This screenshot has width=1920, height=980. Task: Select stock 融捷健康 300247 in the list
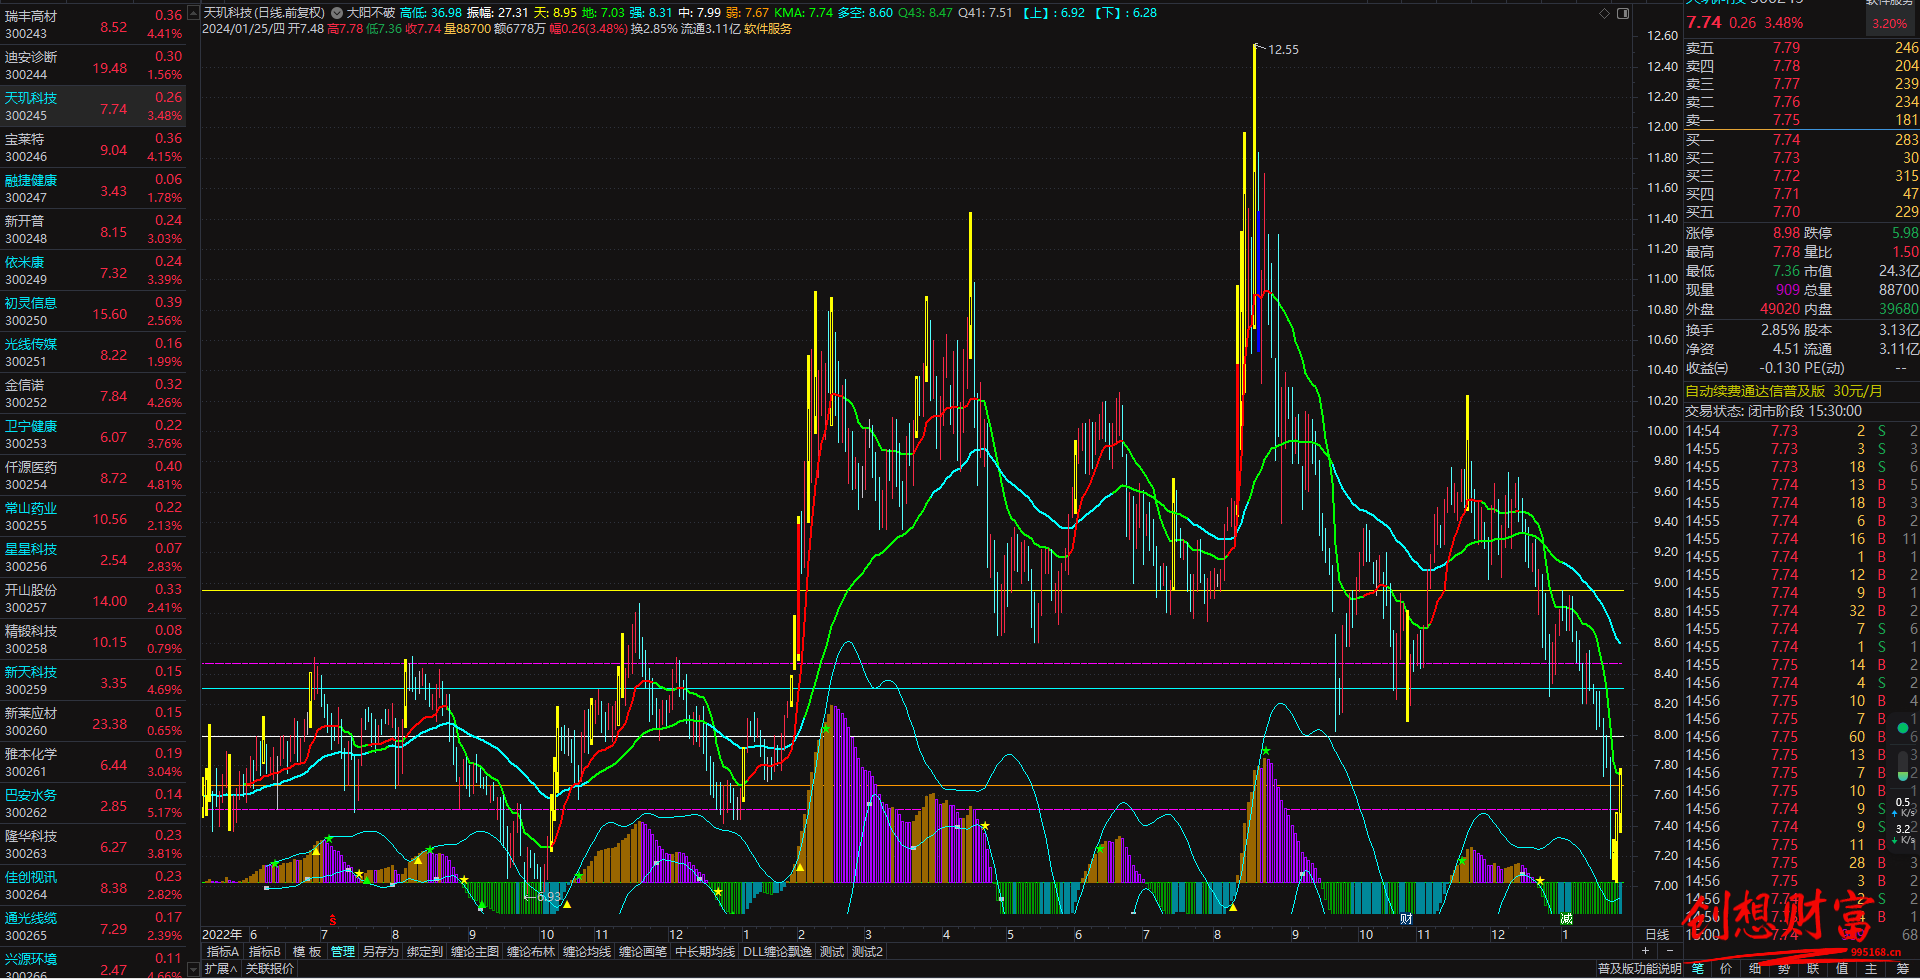[93, 189]
